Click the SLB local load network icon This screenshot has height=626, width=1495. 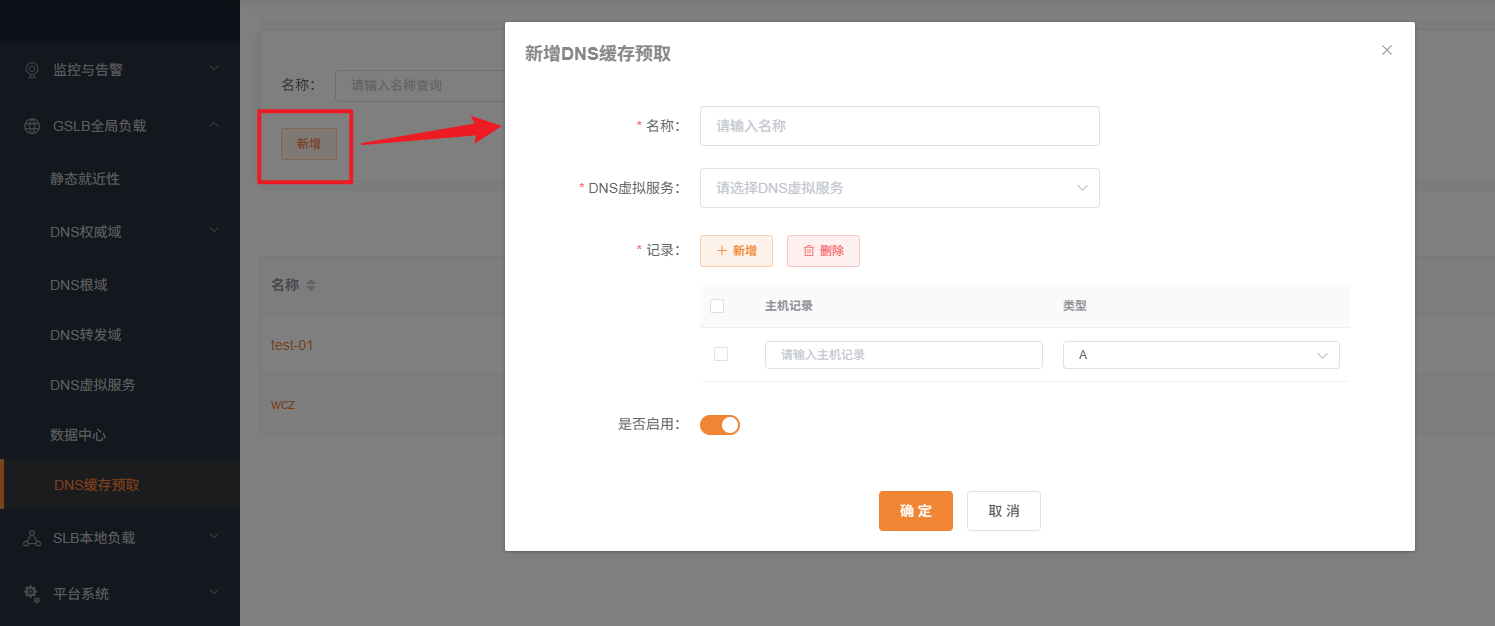(32, 538)
